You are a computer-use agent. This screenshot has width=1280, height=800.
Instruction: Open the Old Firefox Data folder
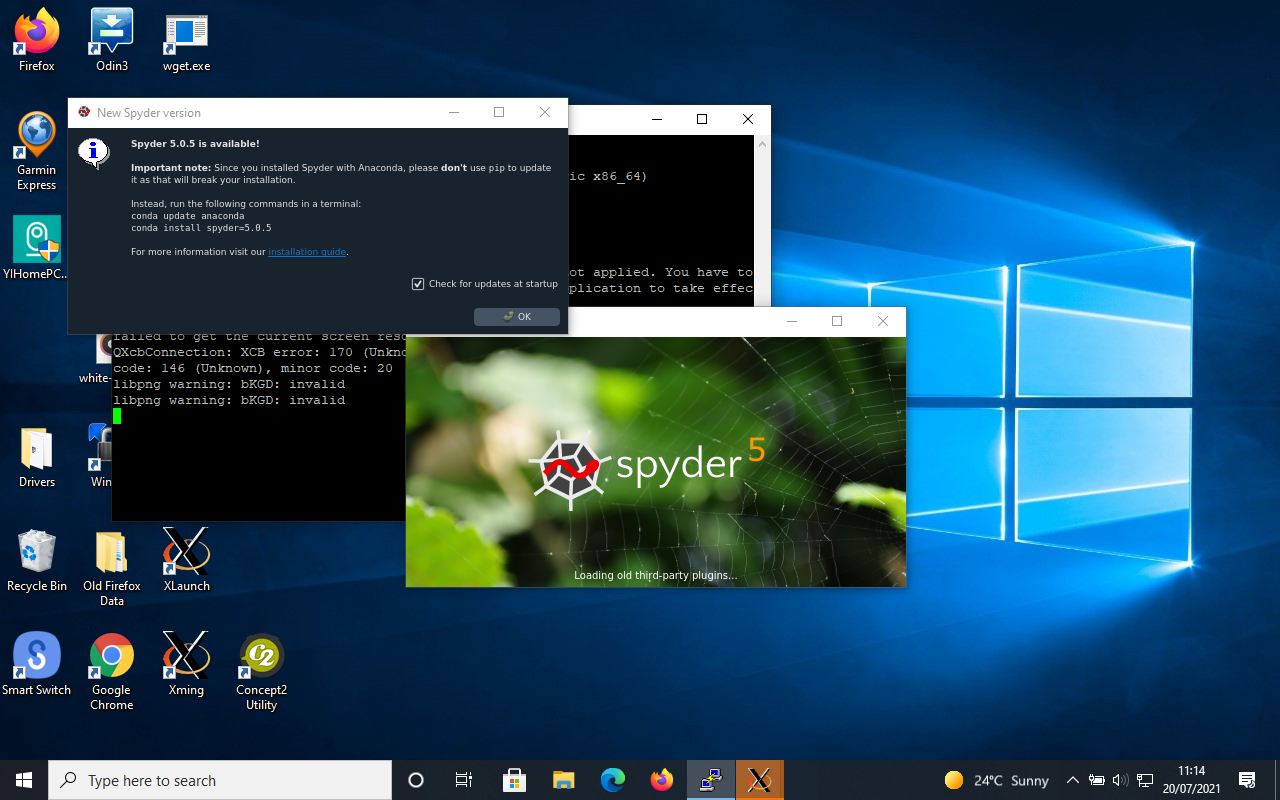112,568
